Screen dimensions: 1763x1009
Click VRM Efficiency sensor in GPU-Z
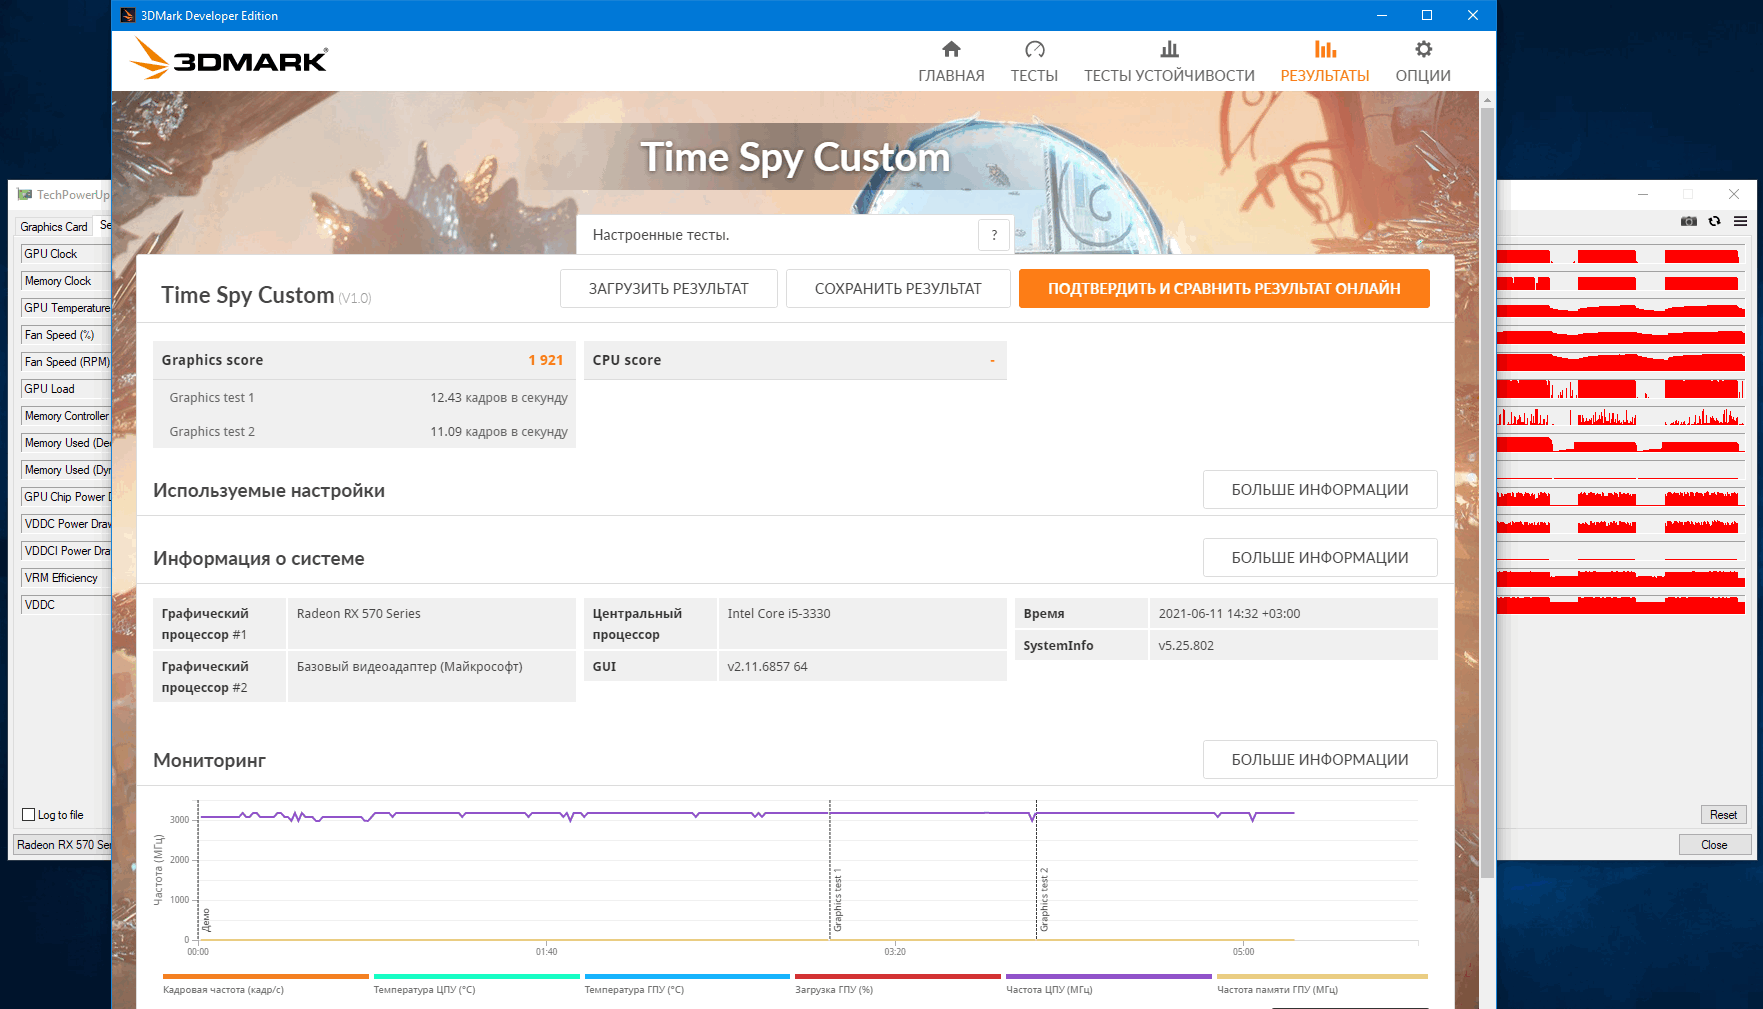point(66,578)
